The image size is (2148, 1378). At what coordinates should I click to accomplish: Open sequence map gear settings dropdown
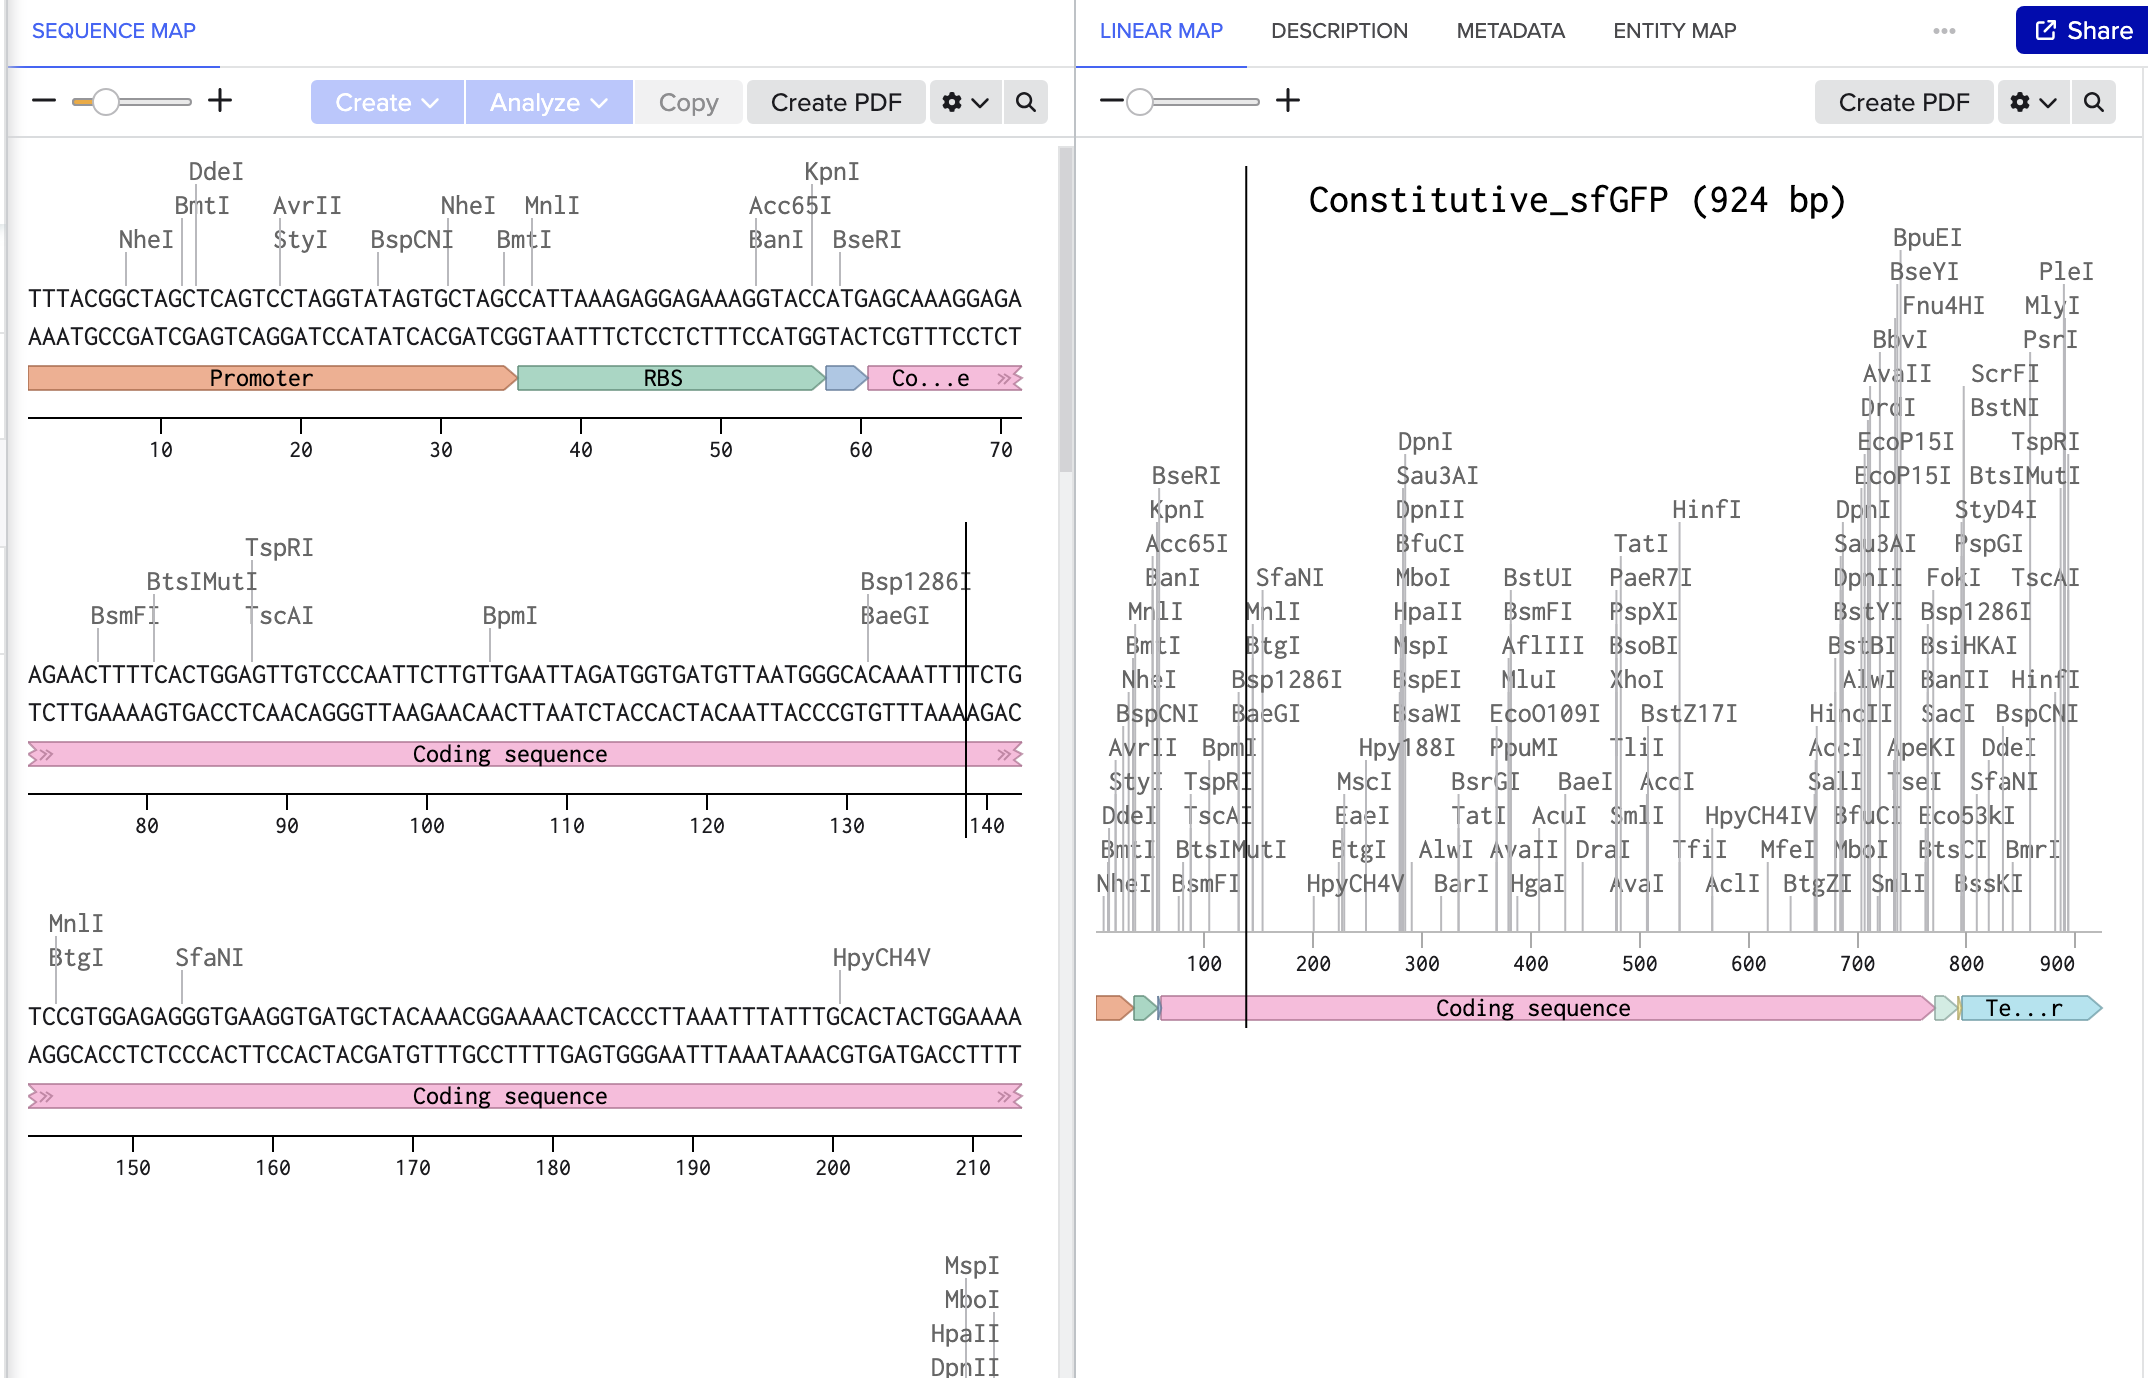965,102
